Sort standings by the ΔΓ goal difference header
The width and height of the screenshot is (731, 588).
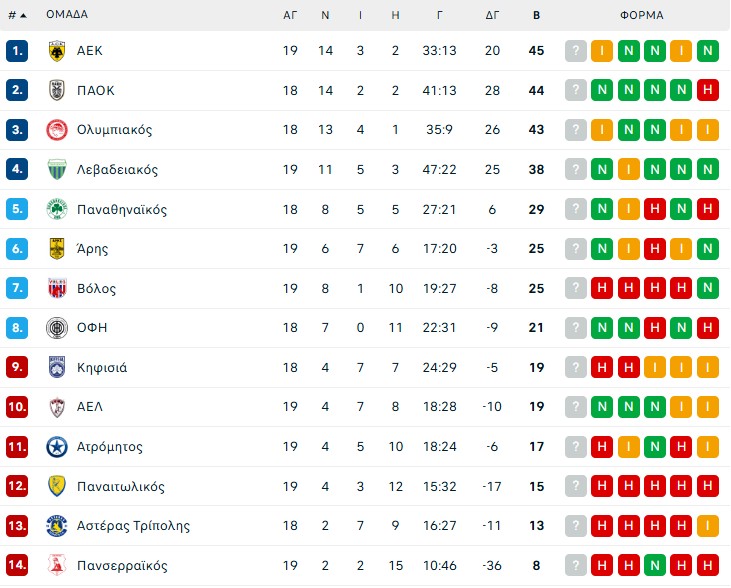coord(492,15)
